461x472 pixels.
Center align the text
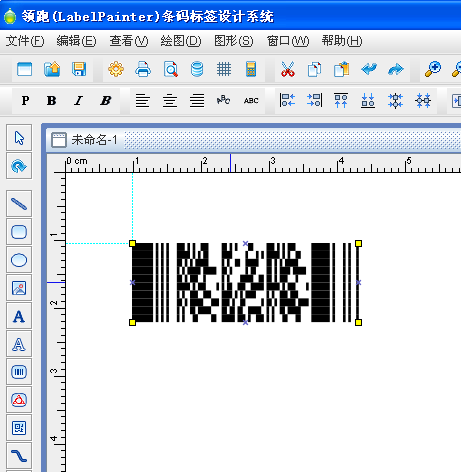point(170,100)
